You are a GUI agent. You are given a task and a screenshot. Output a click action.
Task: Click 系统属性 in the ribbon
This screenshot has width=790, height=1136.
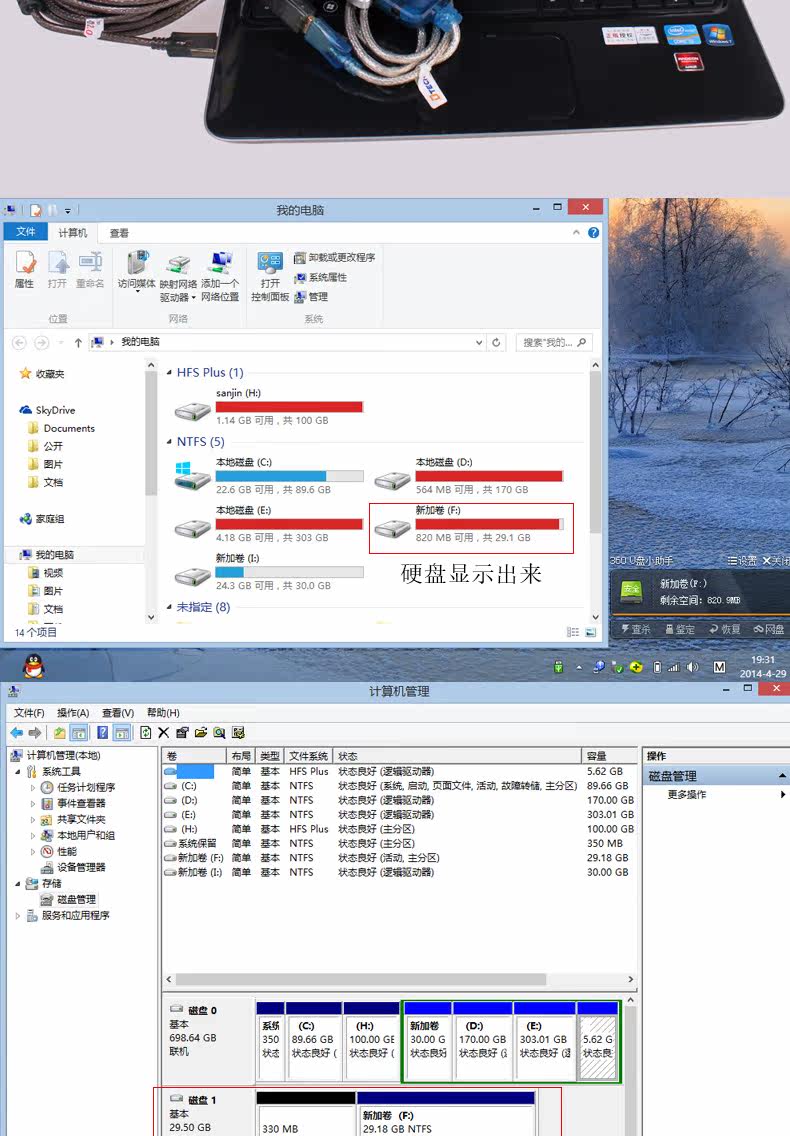click(320, 277)
